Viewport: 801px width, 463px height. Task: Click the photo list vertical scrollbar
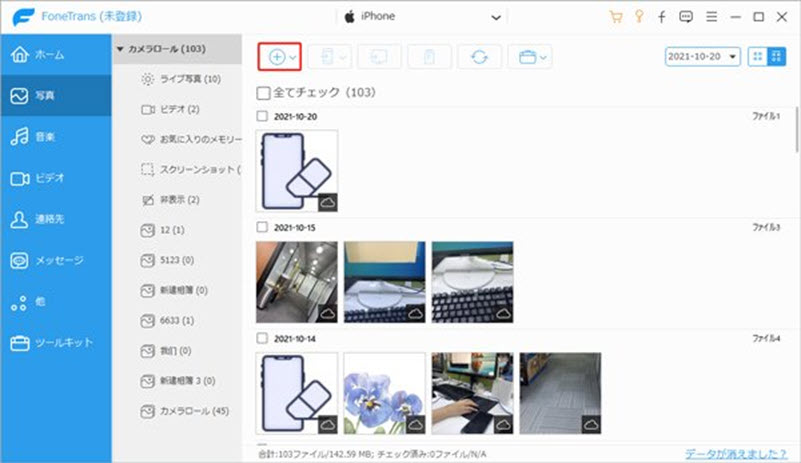[x=797, y=129]
